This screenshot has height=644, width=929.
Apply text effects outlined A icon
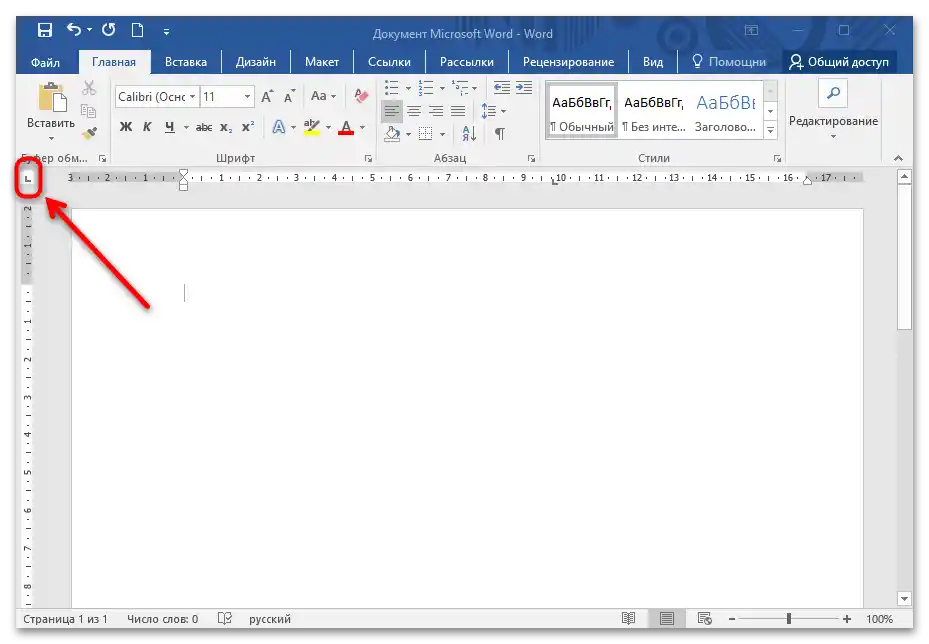(278, 127)
